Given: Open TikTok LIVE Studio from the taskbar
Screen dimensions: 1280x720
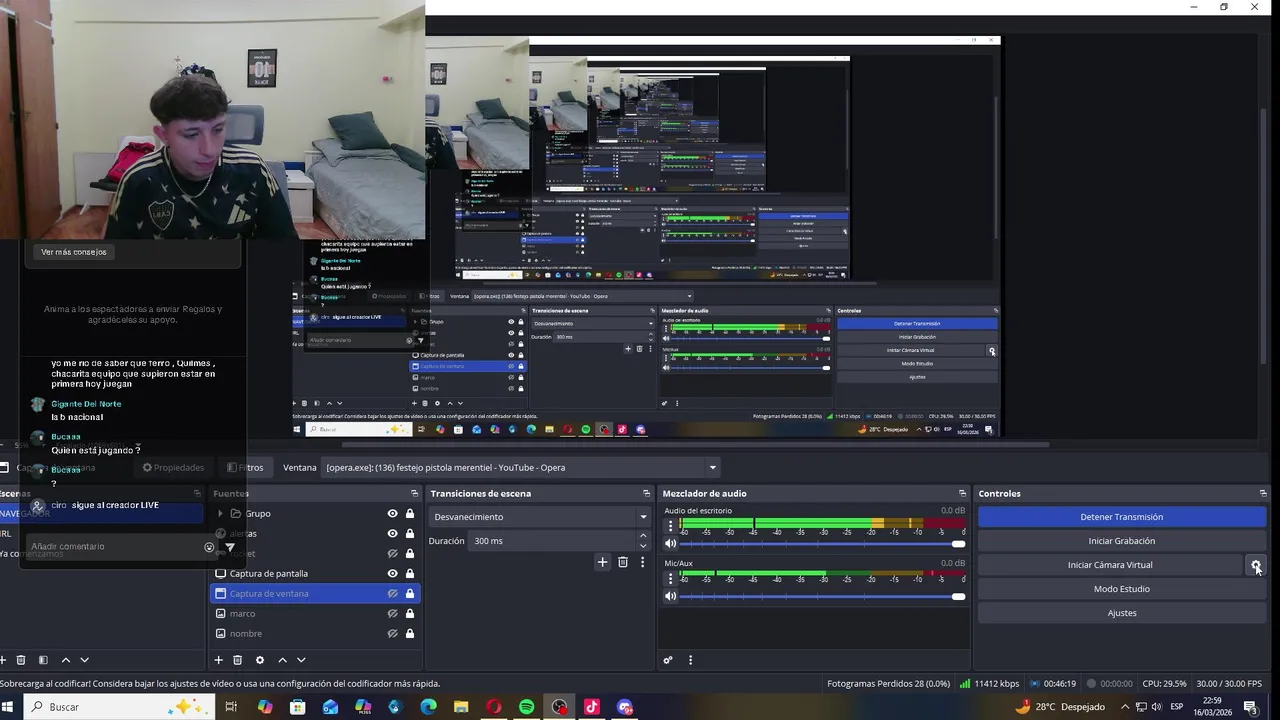Looking at the screenshot, I should click(x=592, y=707).
